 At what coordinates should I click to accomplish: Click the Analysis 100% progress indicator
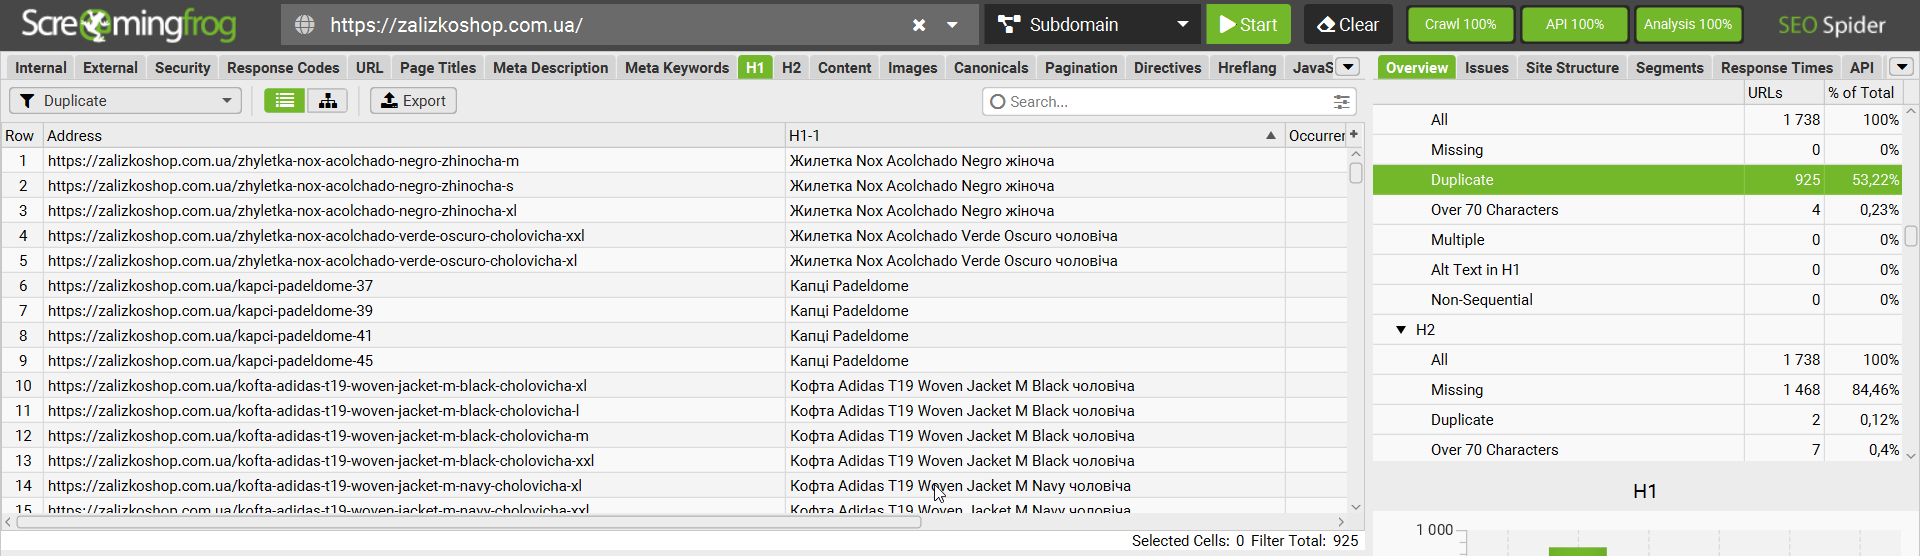[1688, 24]
